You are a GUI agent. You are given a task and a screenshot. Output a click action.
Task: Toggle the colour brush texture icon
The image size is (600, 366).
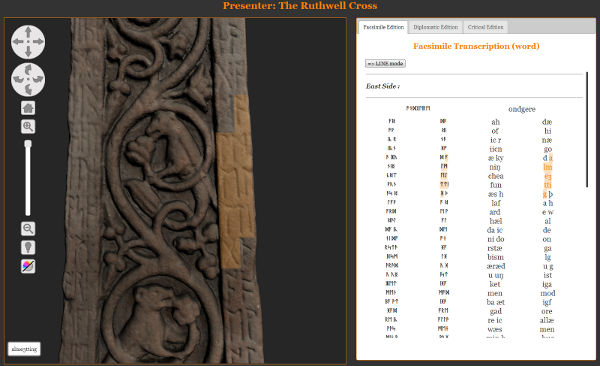28,266
